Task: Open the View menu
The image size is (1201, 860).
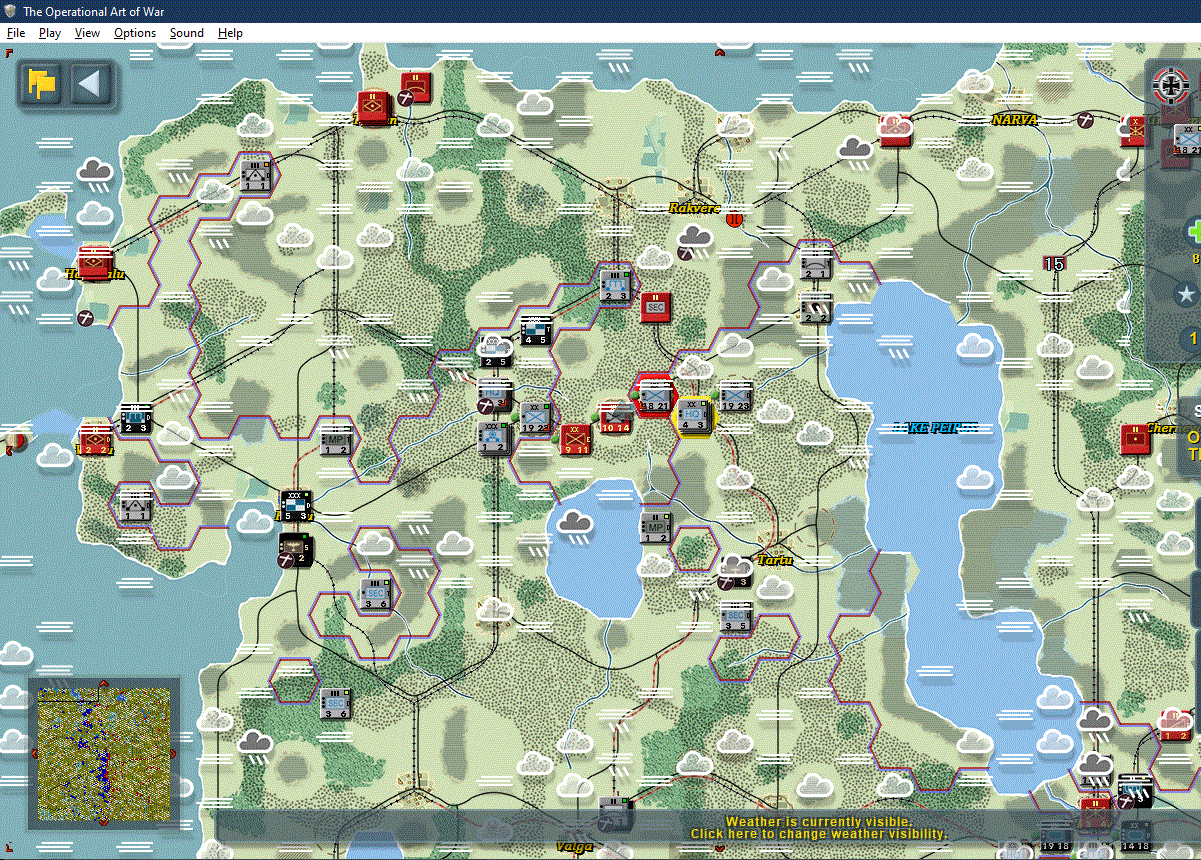Action: (87, 33)
